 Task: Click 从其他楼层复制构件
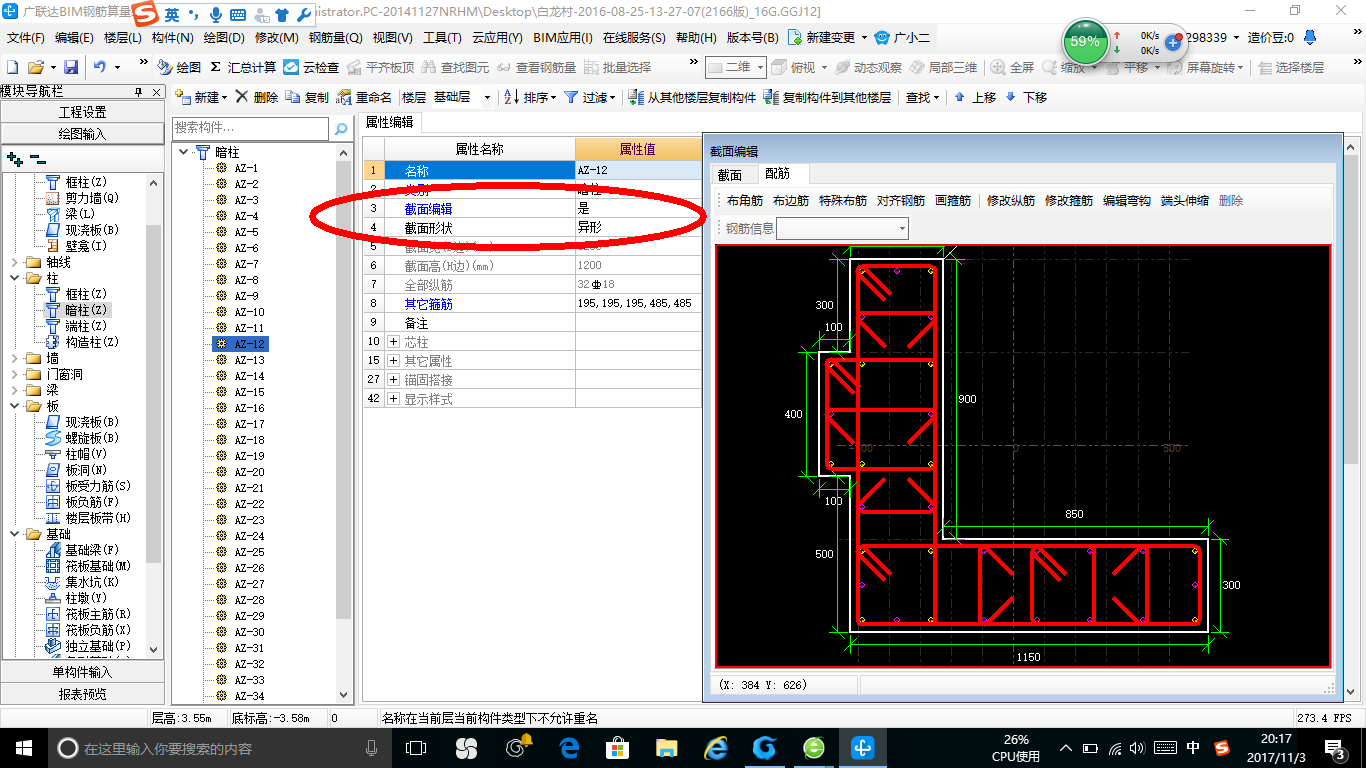(x=692, y=97)
